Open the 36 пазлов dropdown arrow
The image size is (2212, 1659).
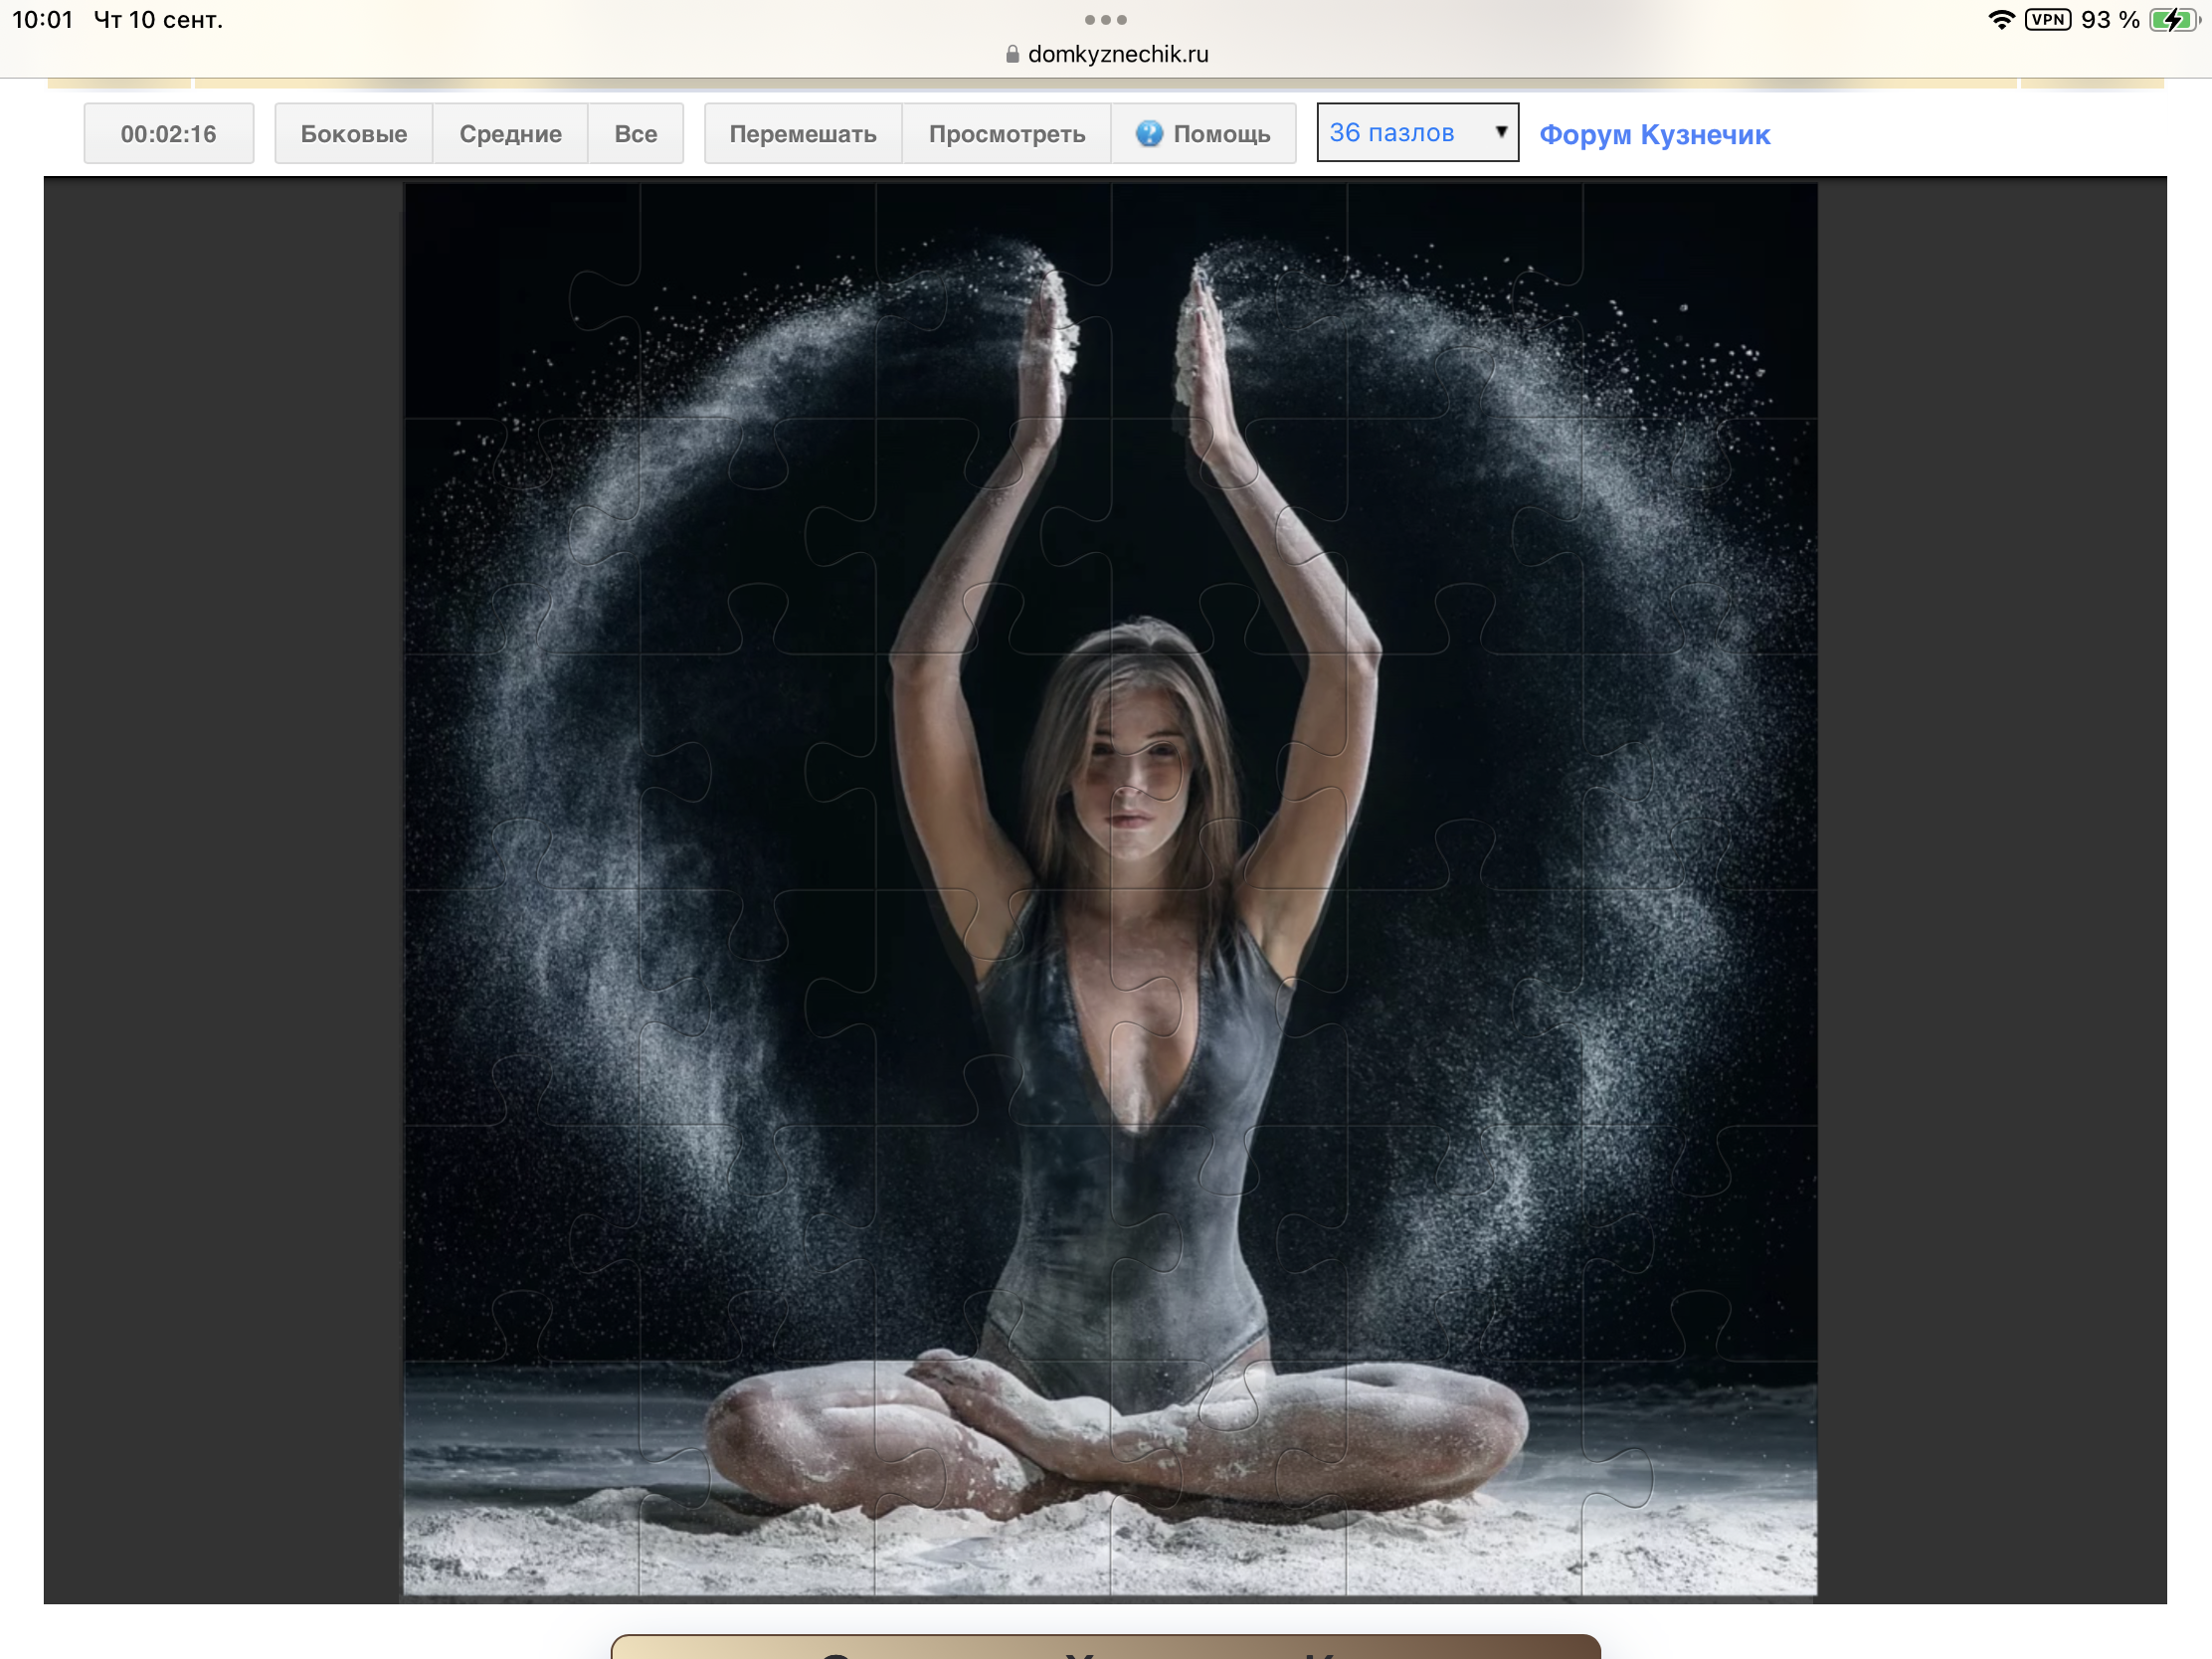click(x=1500, y=132)
